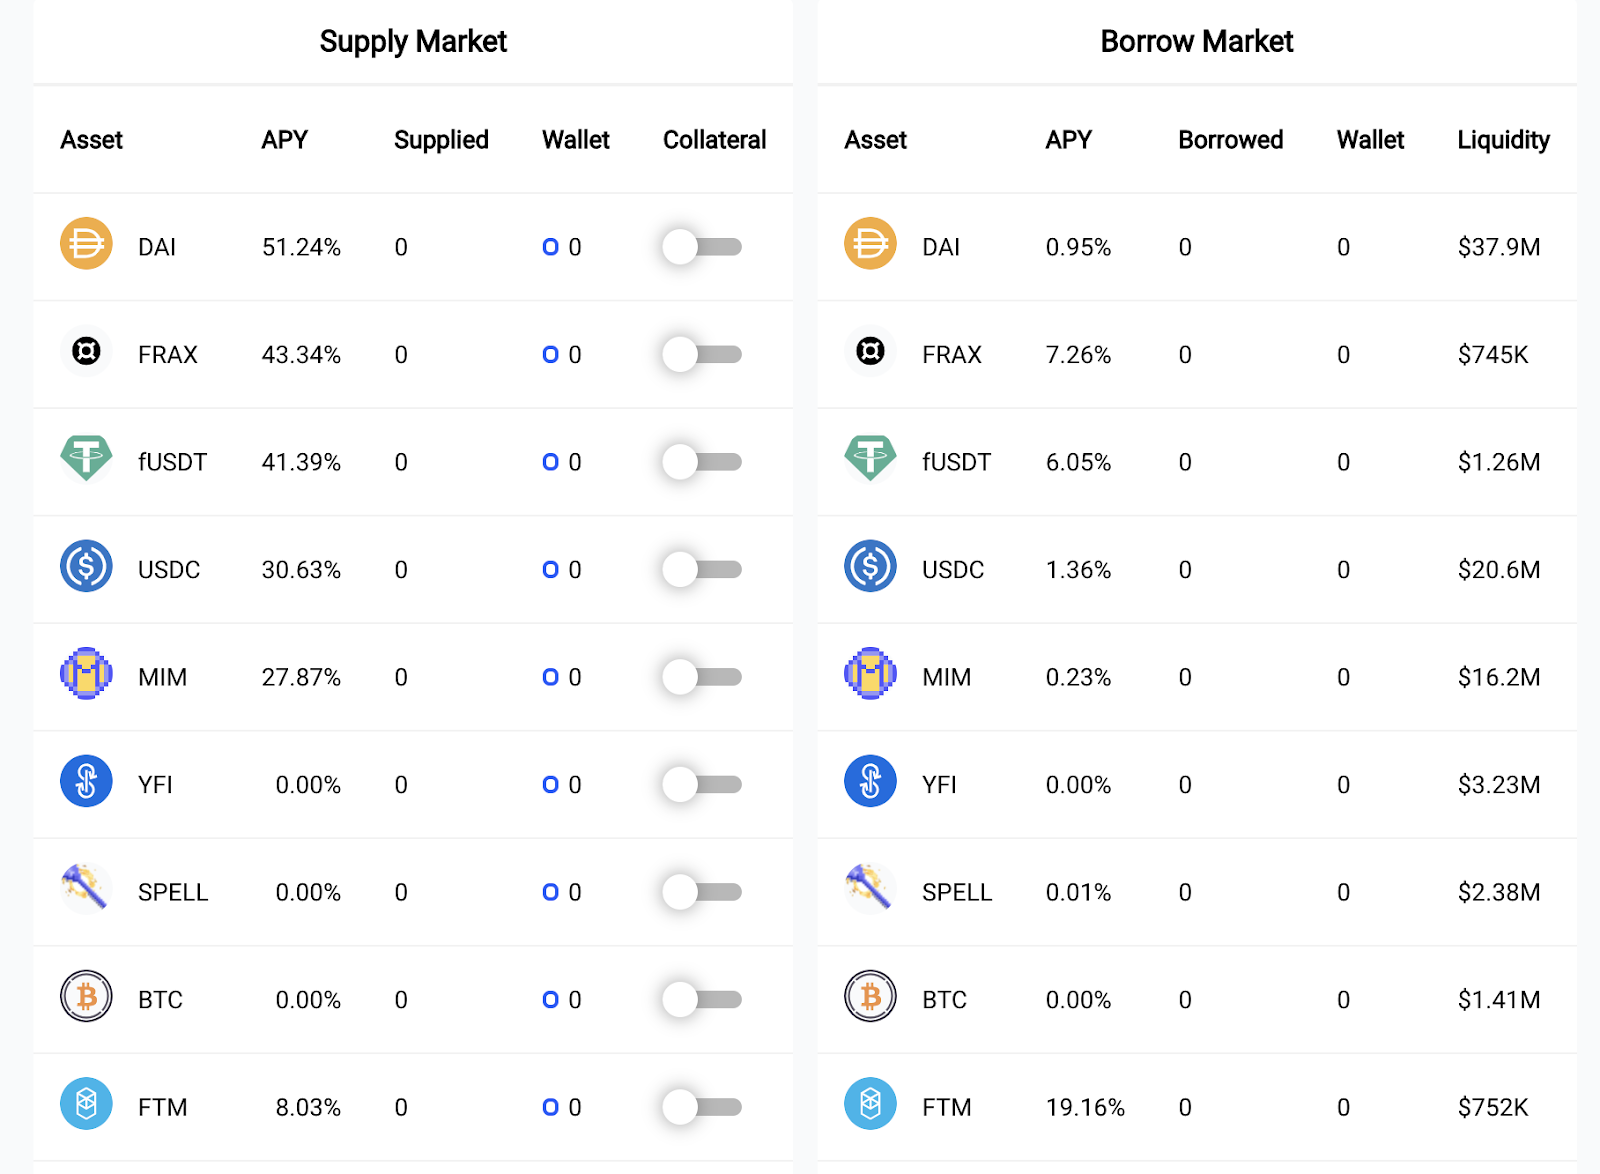Click the fUSDT Tether icon in Borrow Market

point(870,459)
